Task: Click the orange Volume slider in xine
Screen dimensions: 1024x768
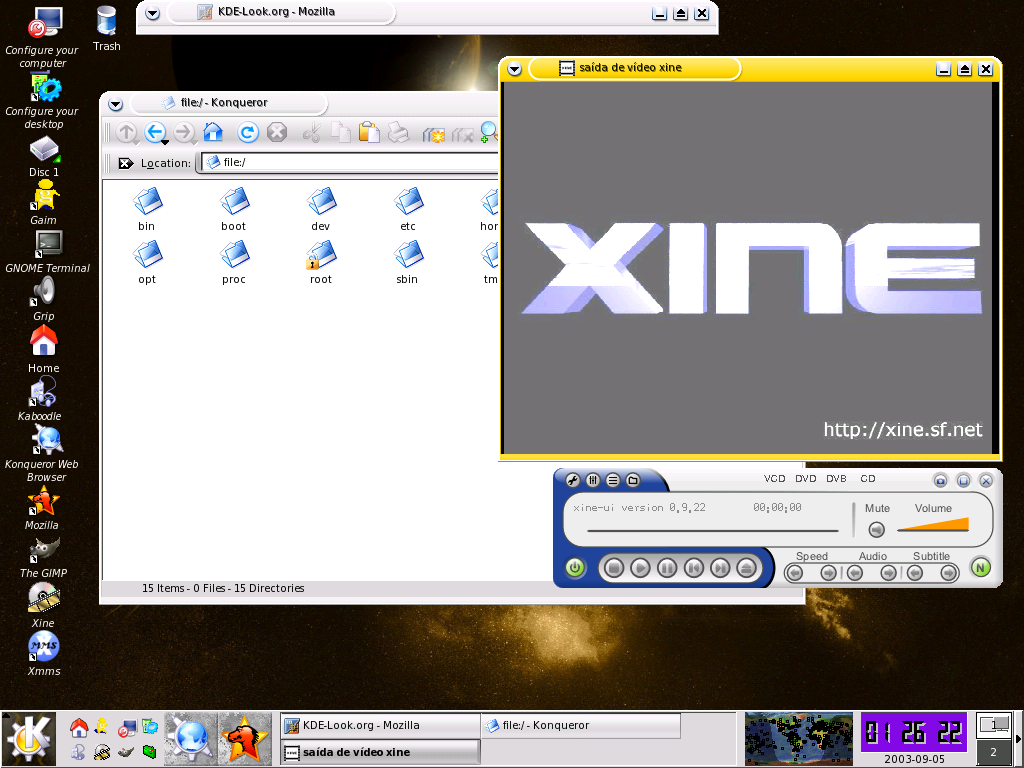Action: pyautogui.click(x=933, y=524)
